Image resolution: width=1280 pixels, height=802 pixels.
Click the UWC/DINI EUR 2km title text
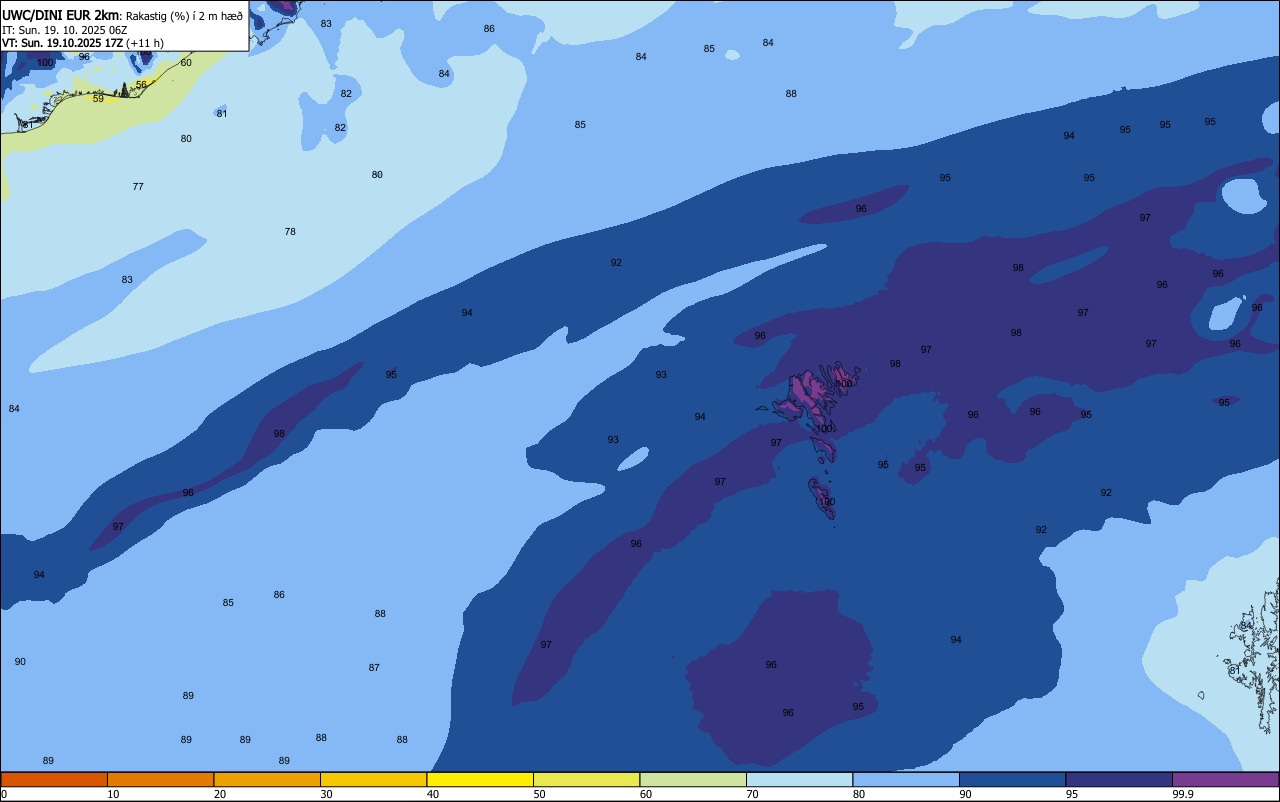click(x=61, y=15)
